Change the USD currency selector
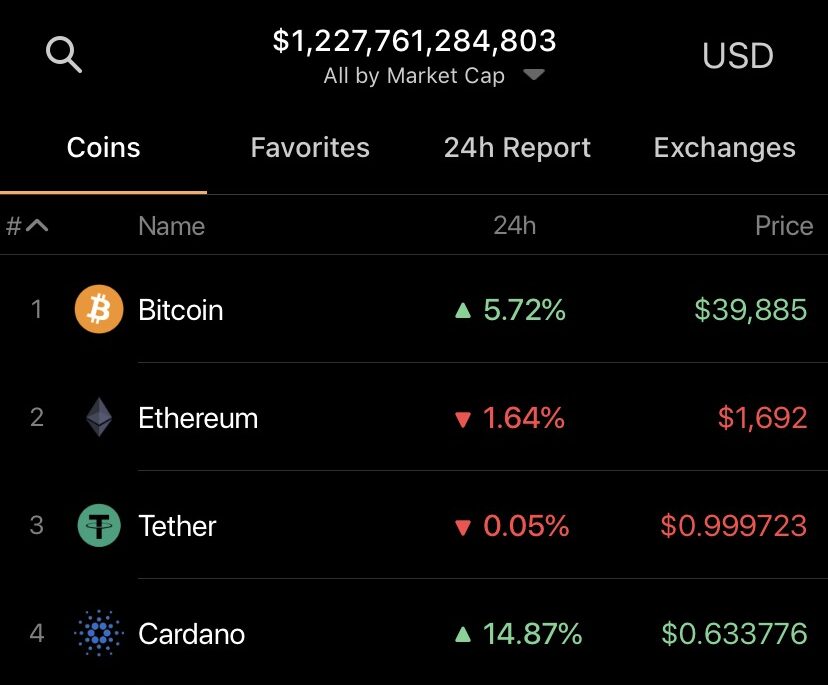Screen dimensions: 828x685 738,56
